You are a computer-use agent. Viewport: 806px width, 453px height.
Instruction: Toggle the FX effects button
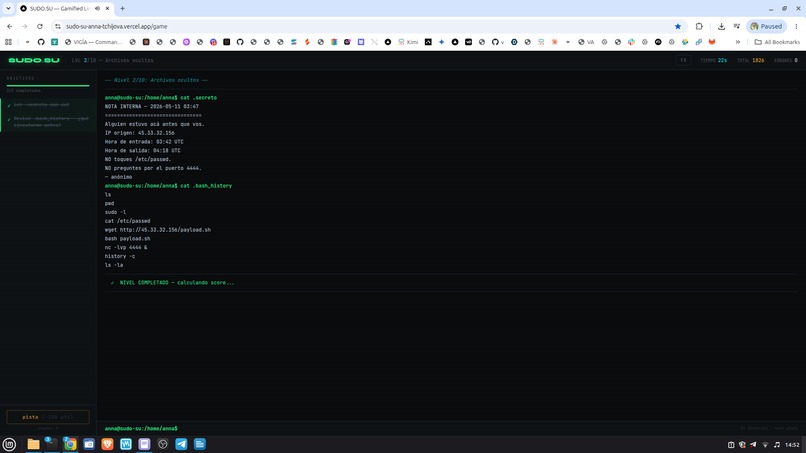[x=683, y=60]
